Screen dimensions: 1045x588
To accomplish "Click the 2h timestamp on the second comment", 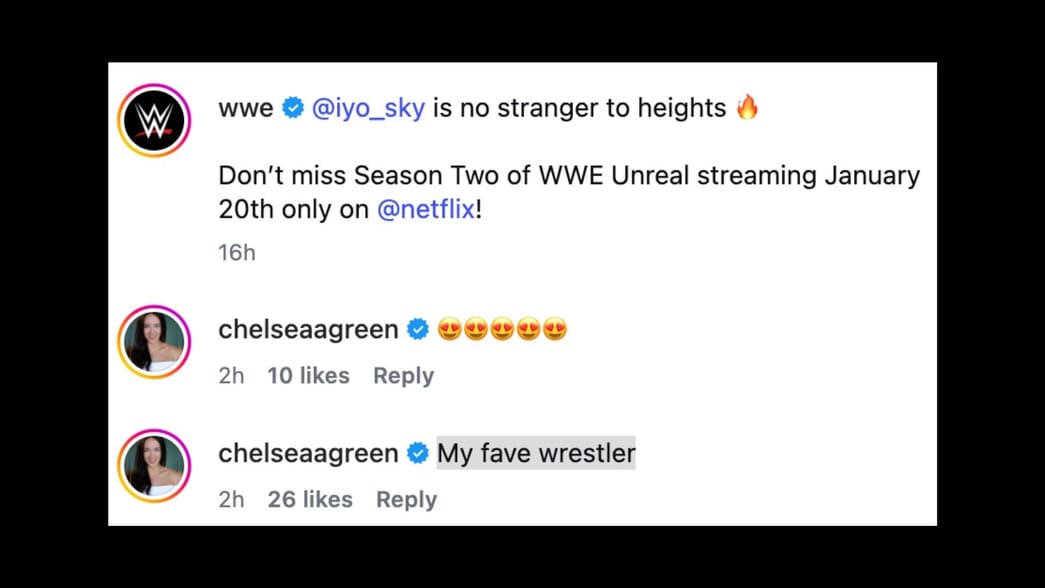I will coord(230,498).
